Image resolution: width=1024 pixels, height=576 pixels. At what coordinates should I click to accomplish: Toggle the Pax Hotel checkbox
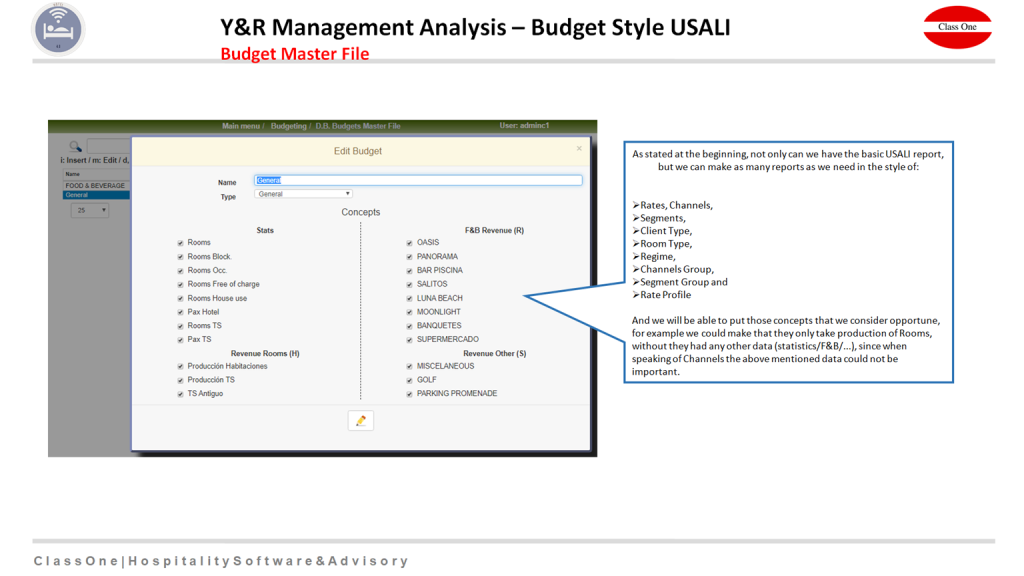point(180,312)
